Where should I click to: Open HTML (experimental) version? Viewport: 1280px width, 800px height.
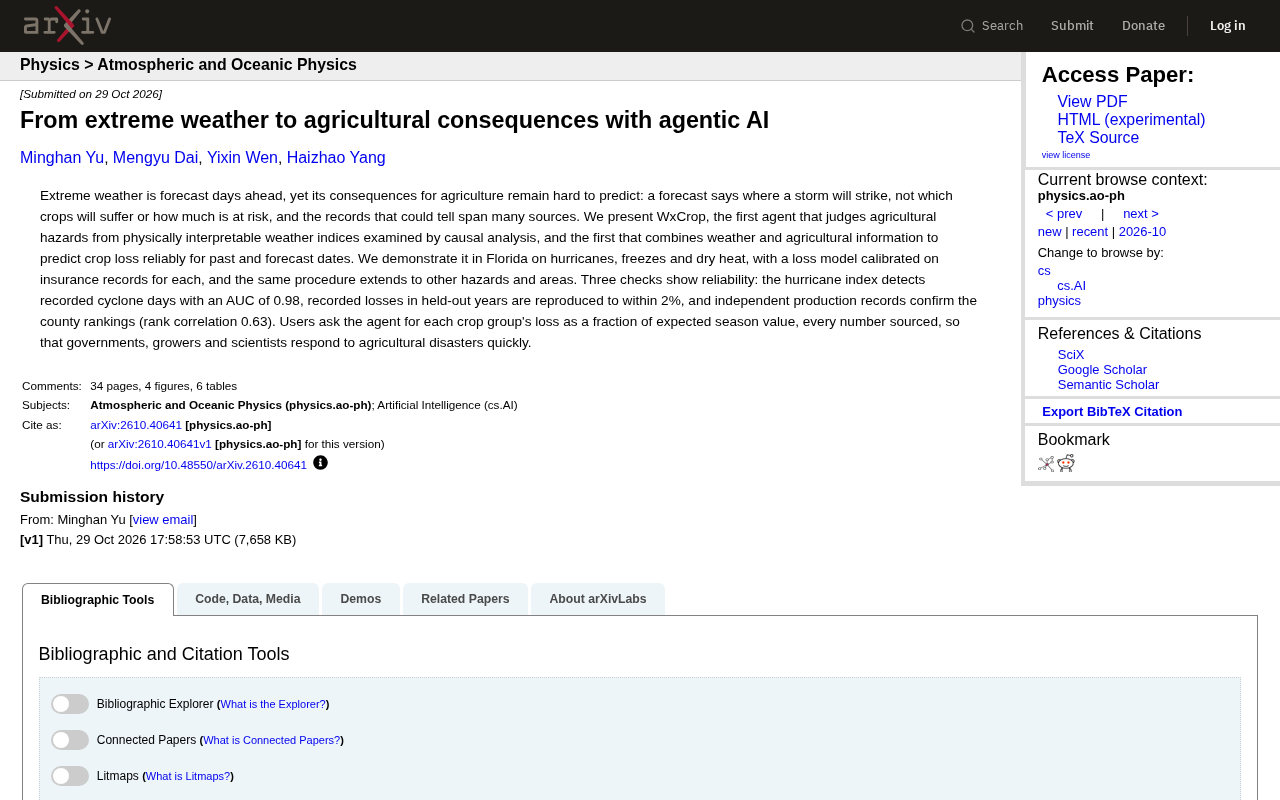[x=1131, y=120]
